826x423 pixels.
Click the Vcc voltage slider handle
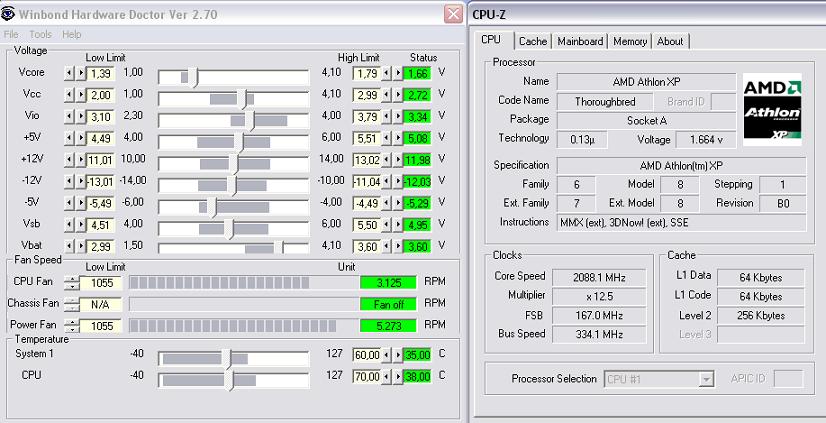click(x=242, y=99)
